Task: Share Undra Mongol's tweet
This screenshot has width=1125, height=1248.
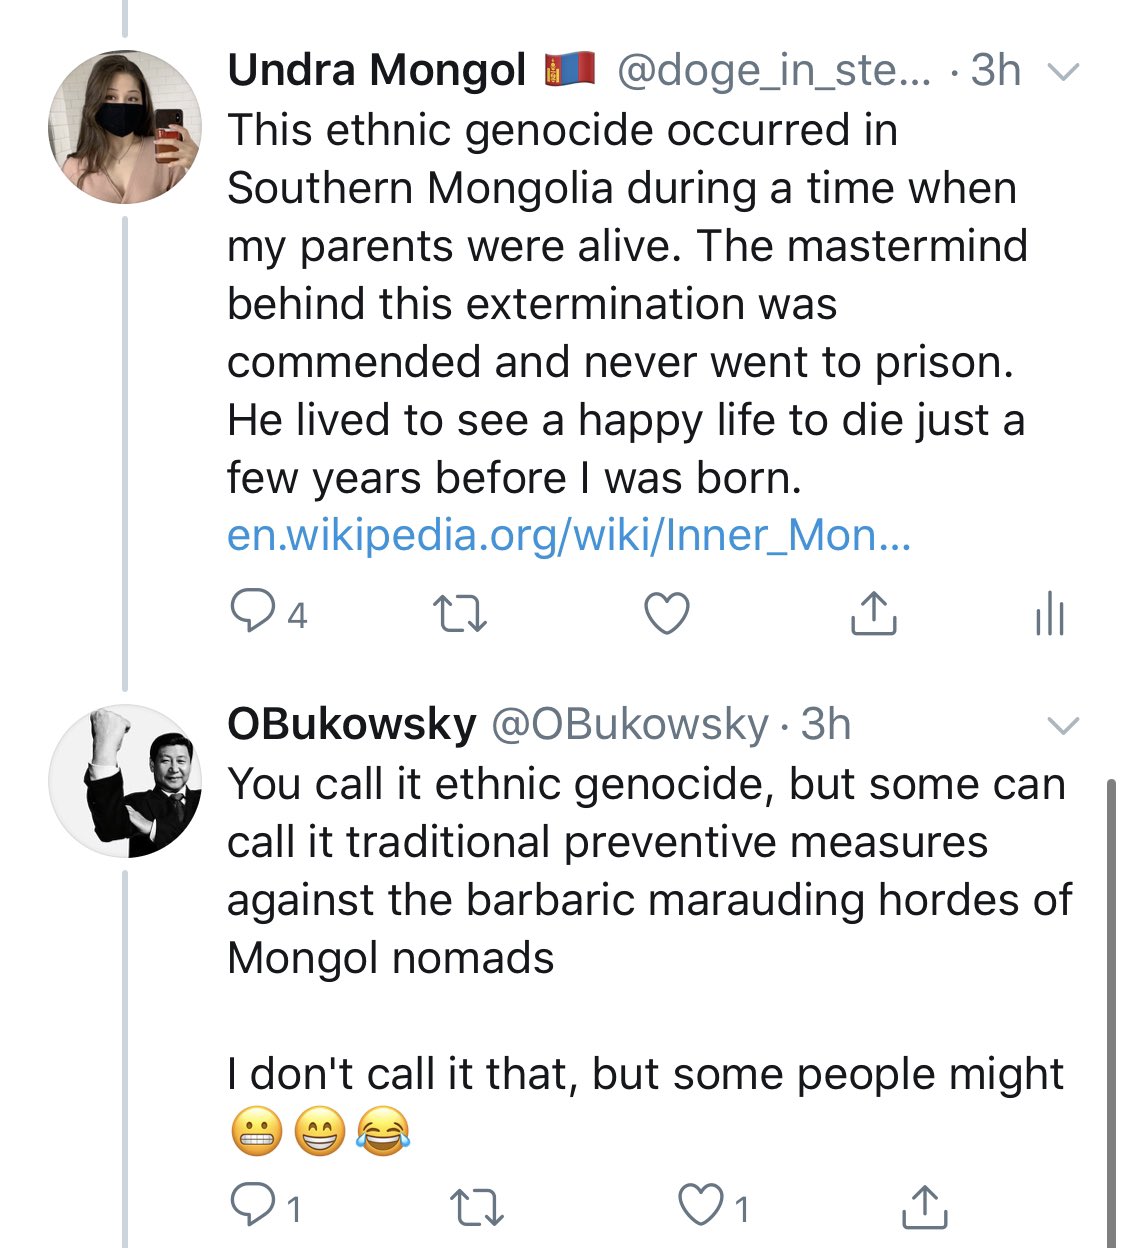Action: (x=874, y=614)
